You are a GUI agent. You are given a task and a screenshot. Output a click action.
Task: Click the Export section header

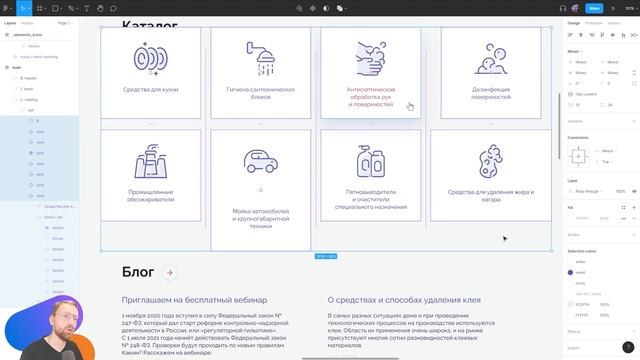coord(573,348)
